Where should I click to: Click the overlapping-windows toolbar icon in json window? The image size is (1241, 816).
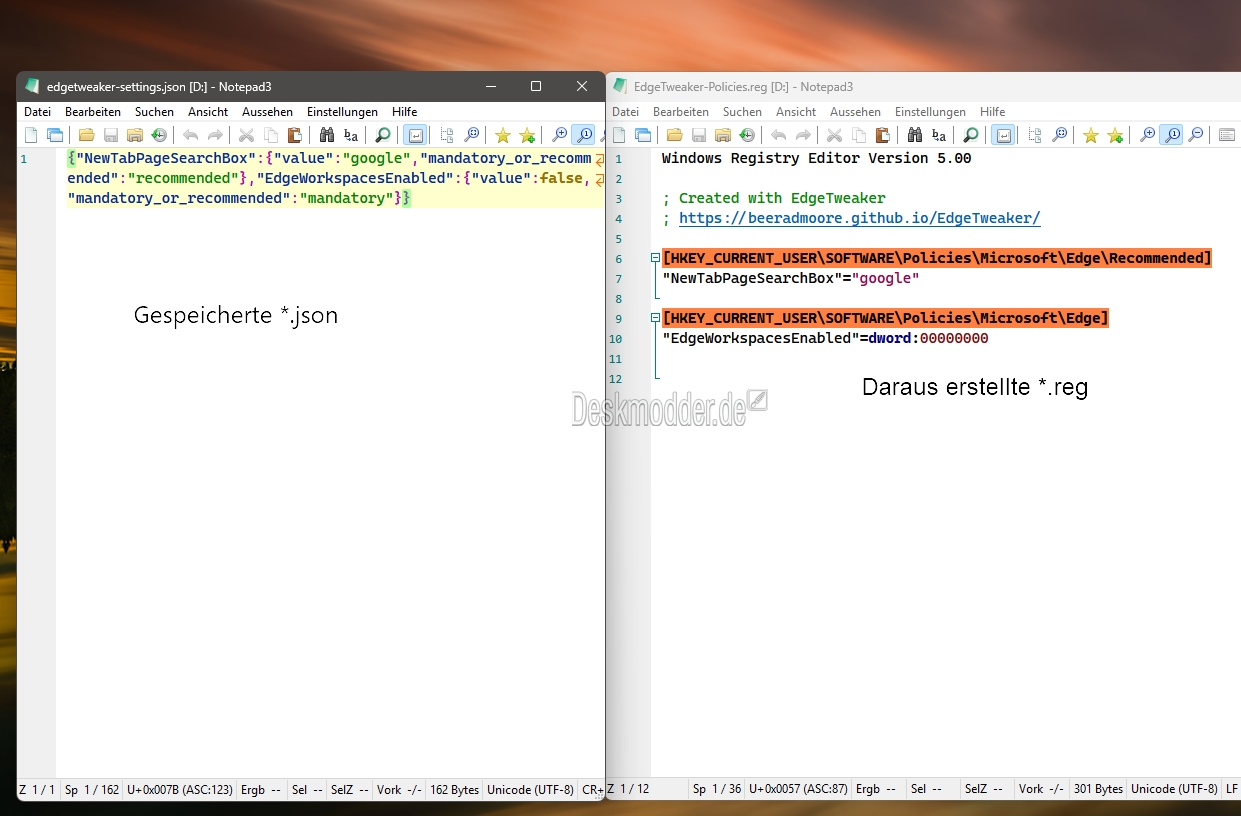[x=55, y=135]
